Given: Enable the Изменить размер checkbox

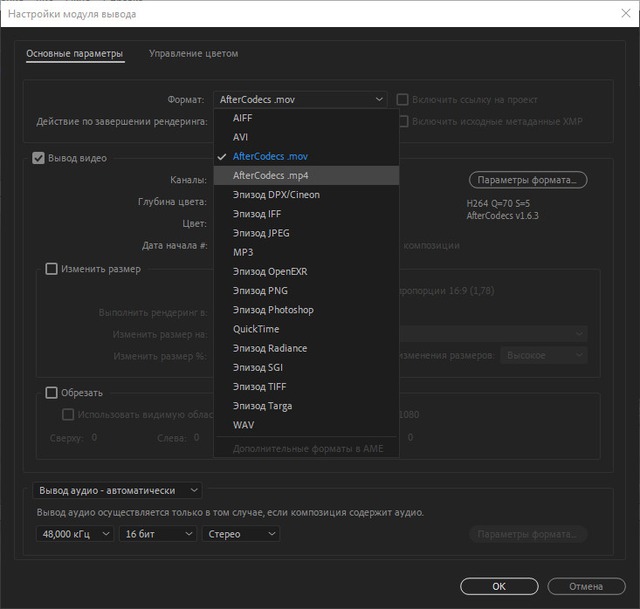Looking at the screenshot, I should point(52,269).
